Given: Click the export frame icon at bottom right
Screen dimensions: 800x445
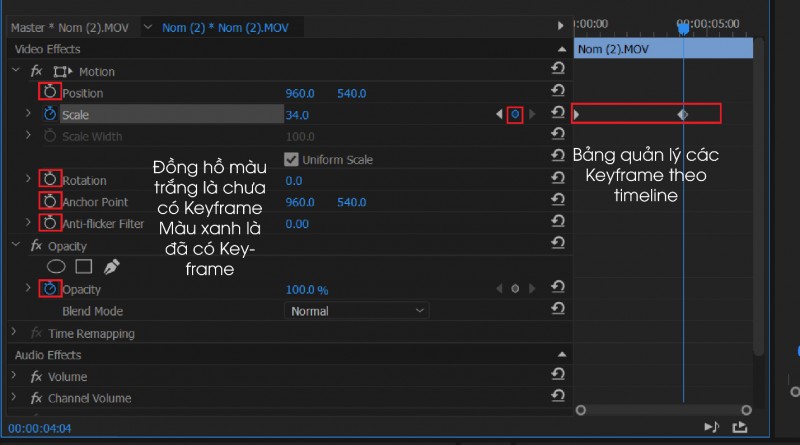Looking at the screenshot, I should tap(740, 427).
